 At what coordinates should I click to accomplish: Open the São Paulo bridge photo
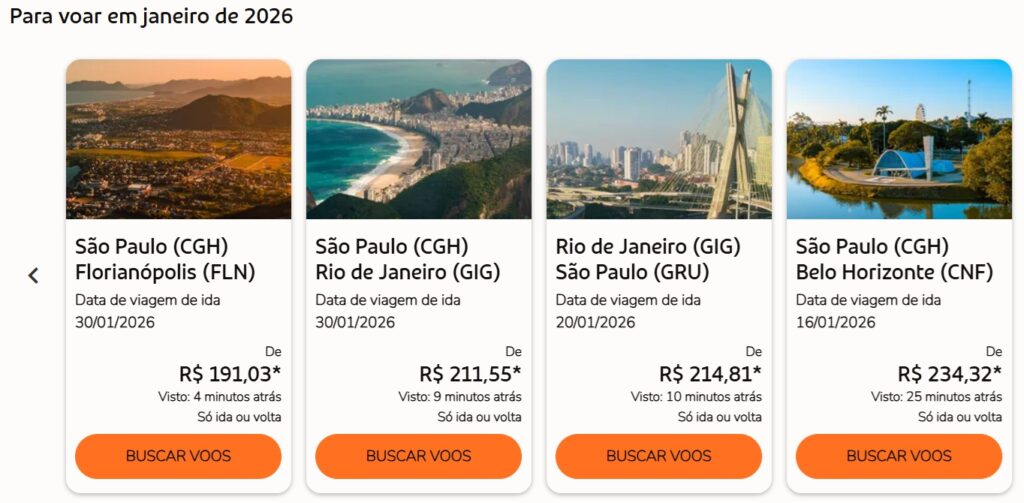[658, 139]
